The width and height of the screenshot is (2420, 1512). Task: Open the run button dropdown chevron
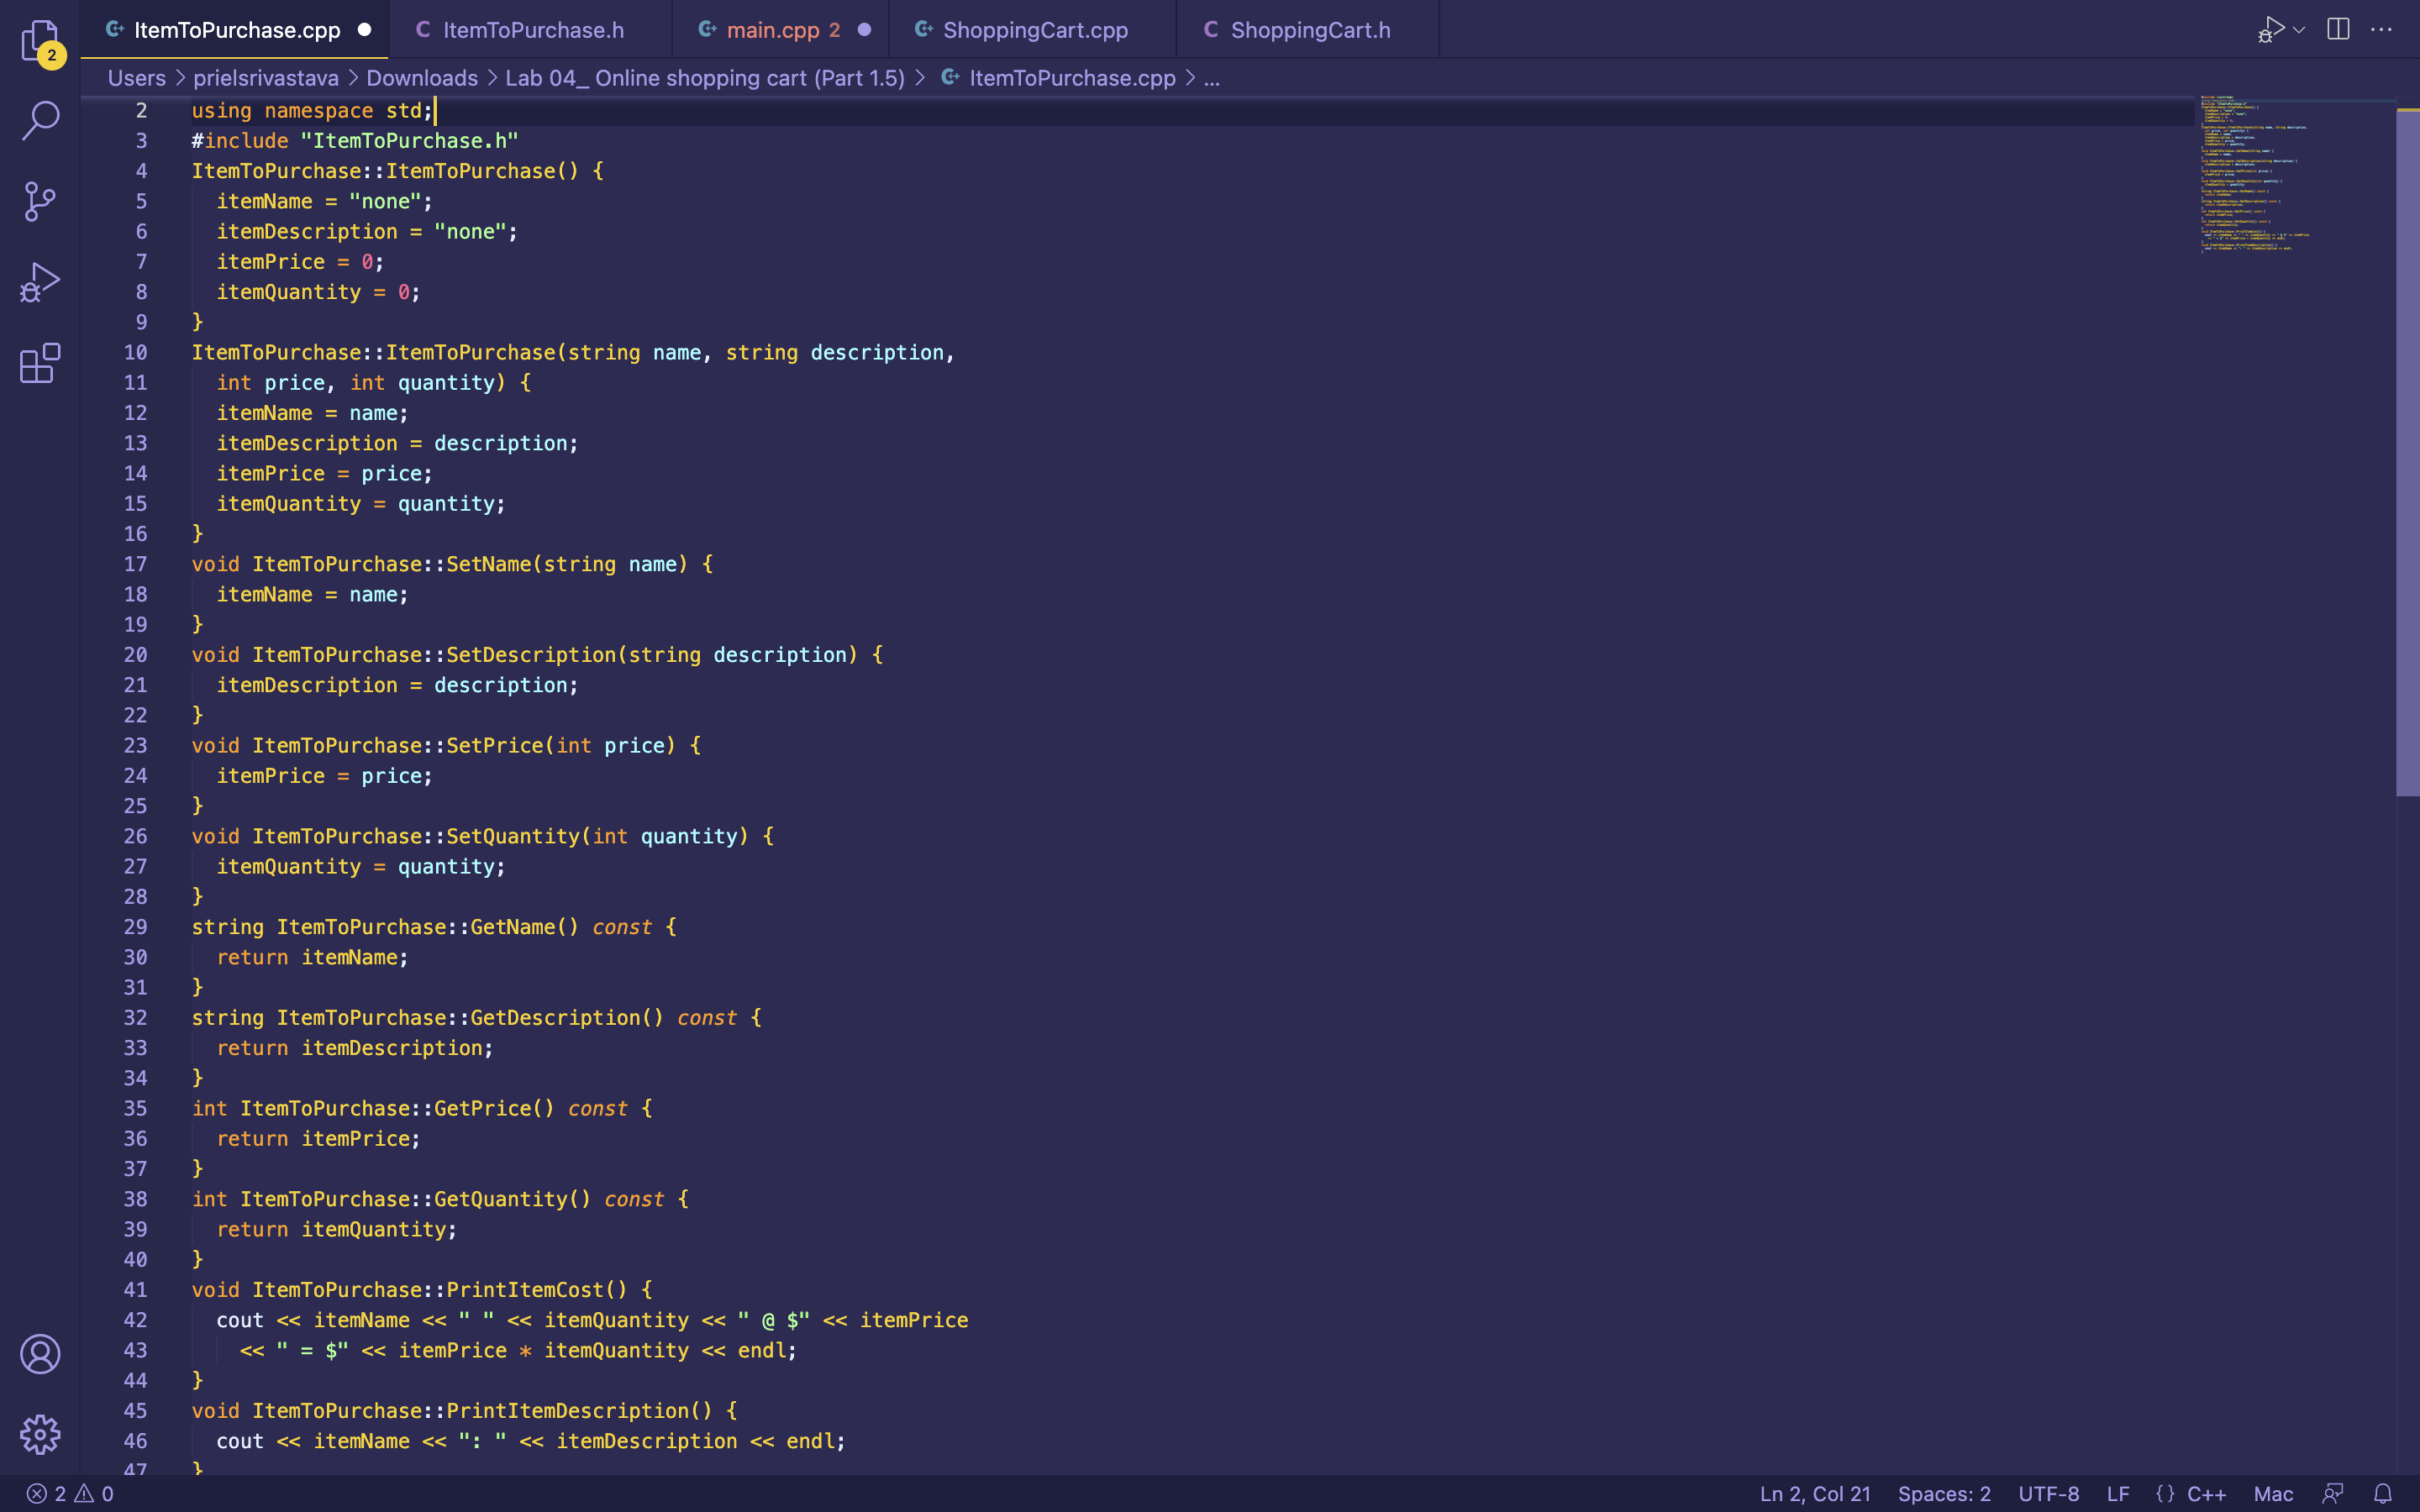[x=2300, y=29]
